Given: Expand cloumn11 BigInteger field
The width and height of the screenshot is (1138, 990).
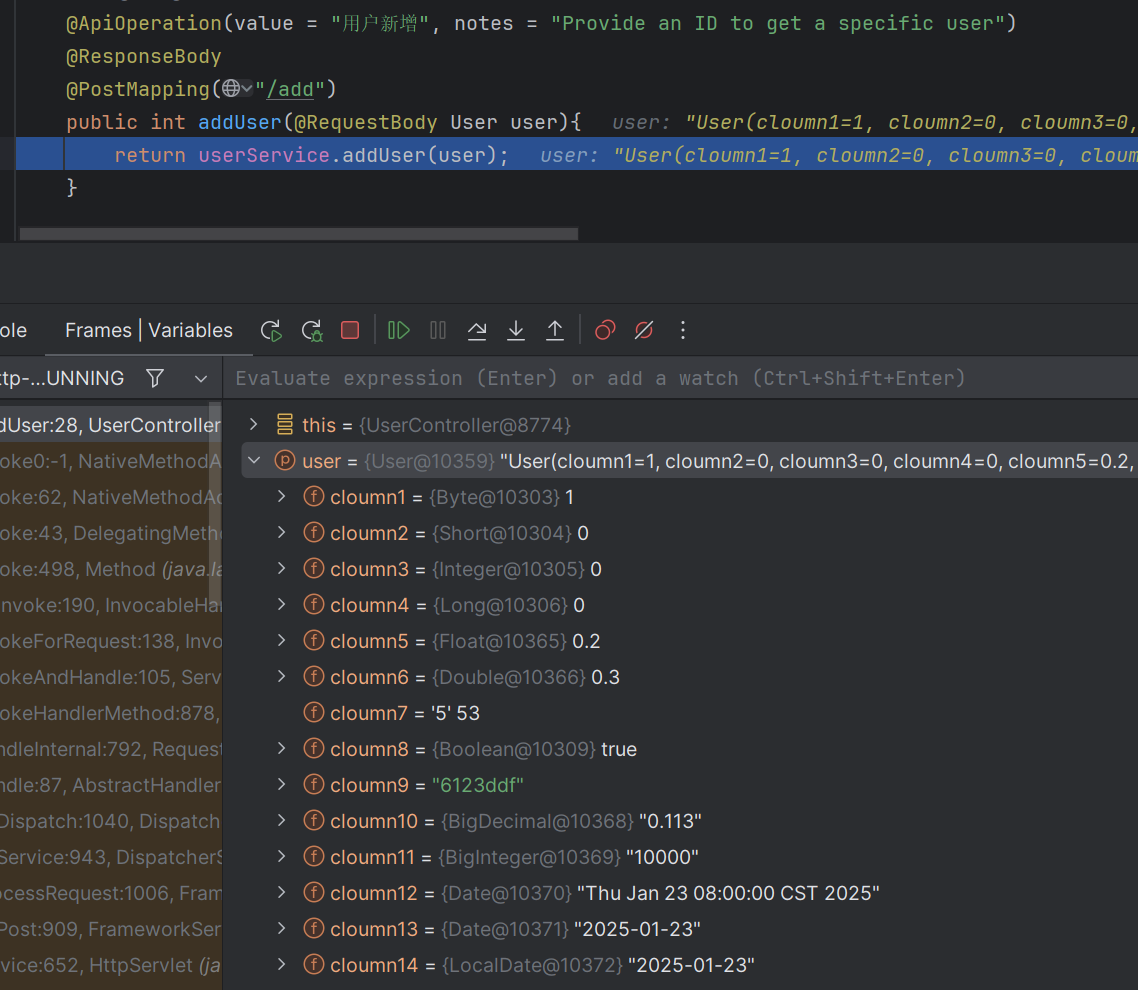Looking at the screenshot, I should coord(282,856).
